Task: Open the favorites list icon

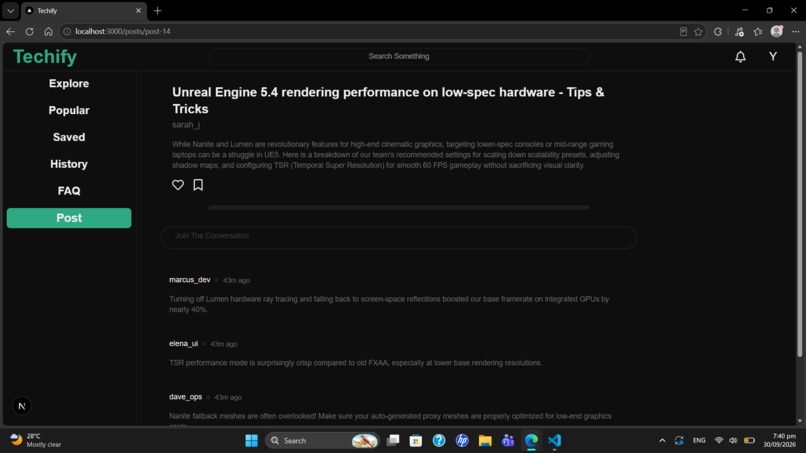Action: tap(758, 31)
